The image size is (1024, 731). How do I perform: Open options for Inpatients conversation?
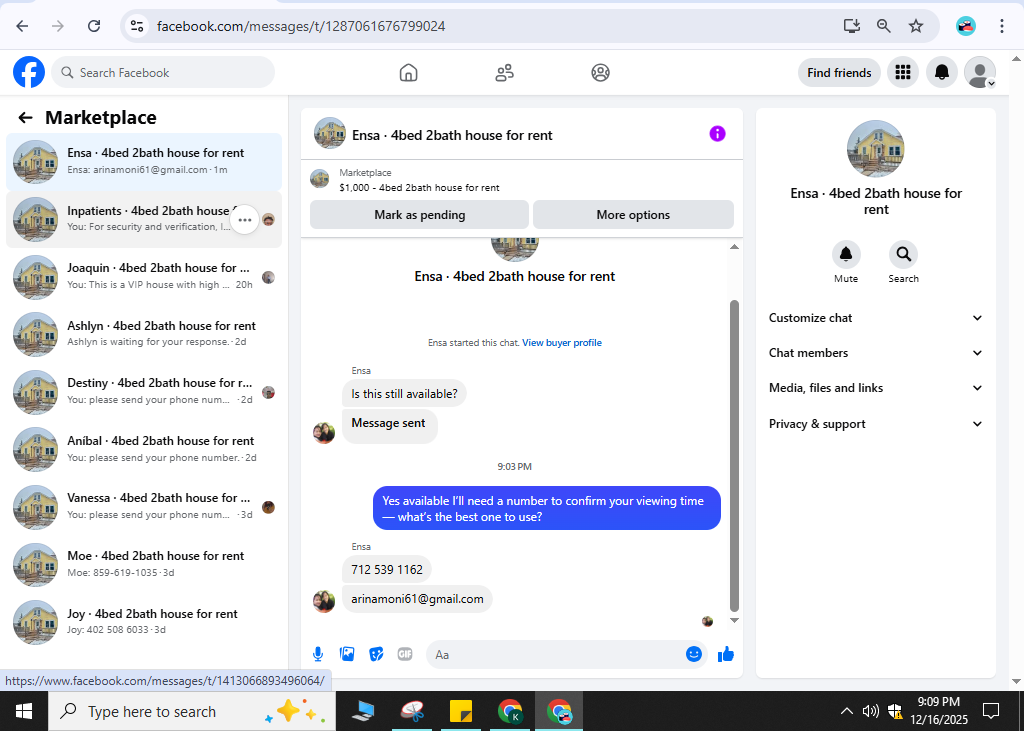(x=245, y=220)
